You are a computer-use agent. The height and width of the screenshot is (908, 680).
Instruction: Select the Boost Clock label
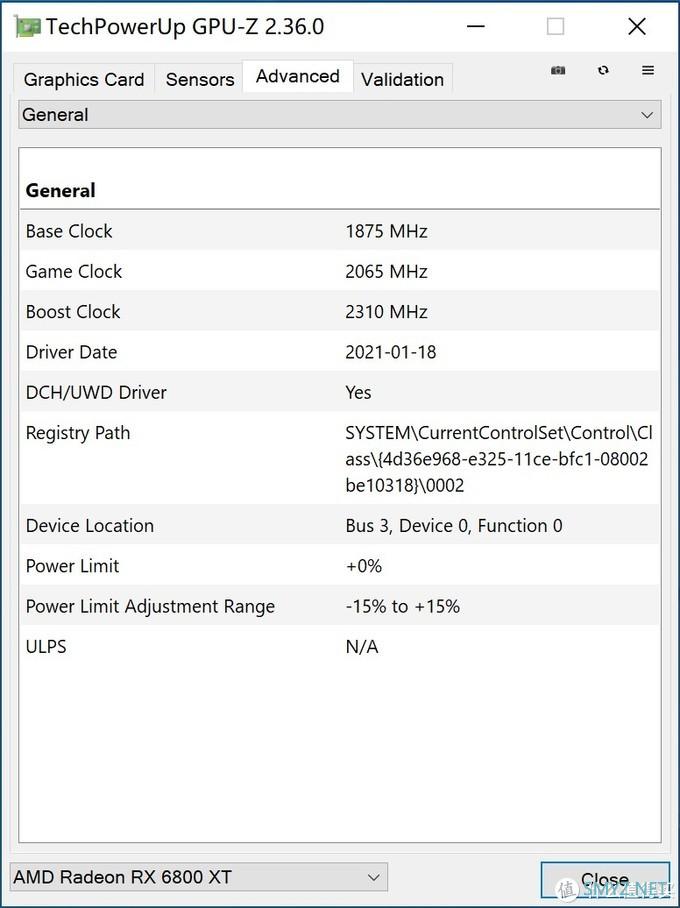pos(73,312)
